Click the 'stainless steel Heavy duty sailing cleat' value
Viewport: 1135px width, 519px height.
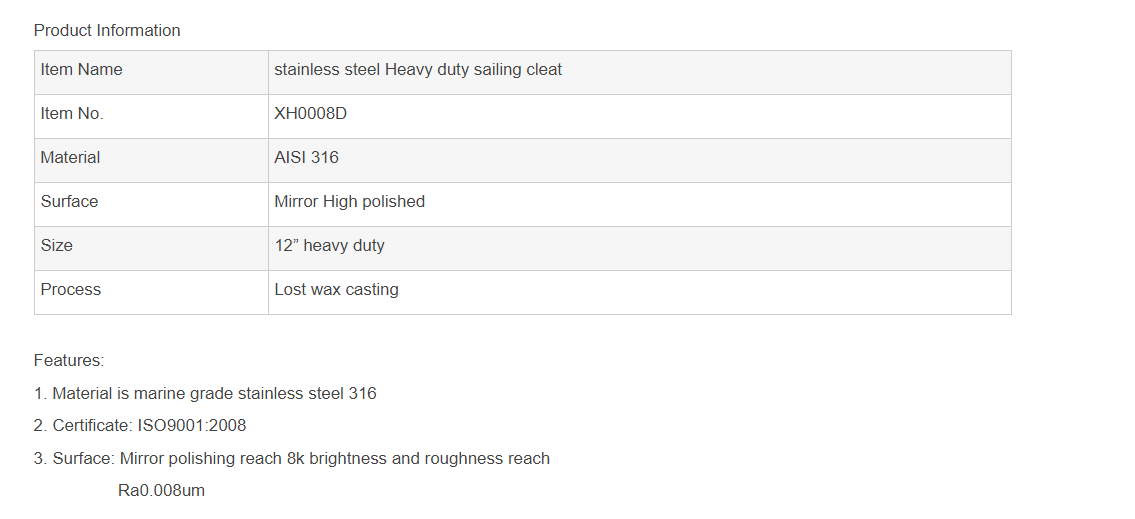tap(418, 70)
